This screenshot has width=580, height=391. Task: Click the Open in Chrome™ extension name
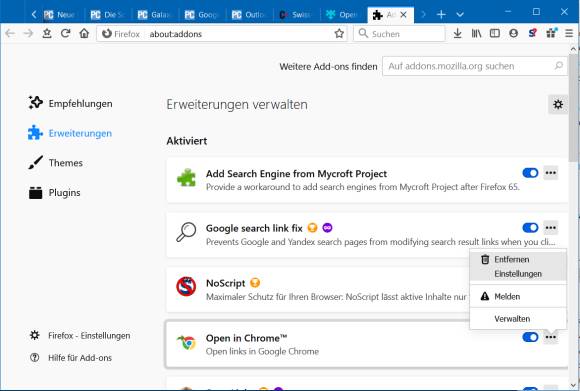[x=246, y=338]
